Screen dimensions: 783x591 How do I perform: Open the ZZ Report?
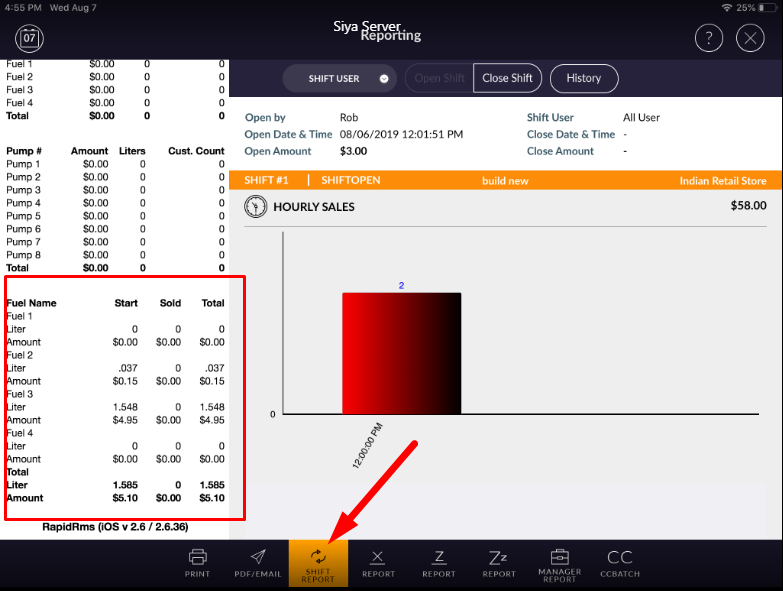click(499, 562)
